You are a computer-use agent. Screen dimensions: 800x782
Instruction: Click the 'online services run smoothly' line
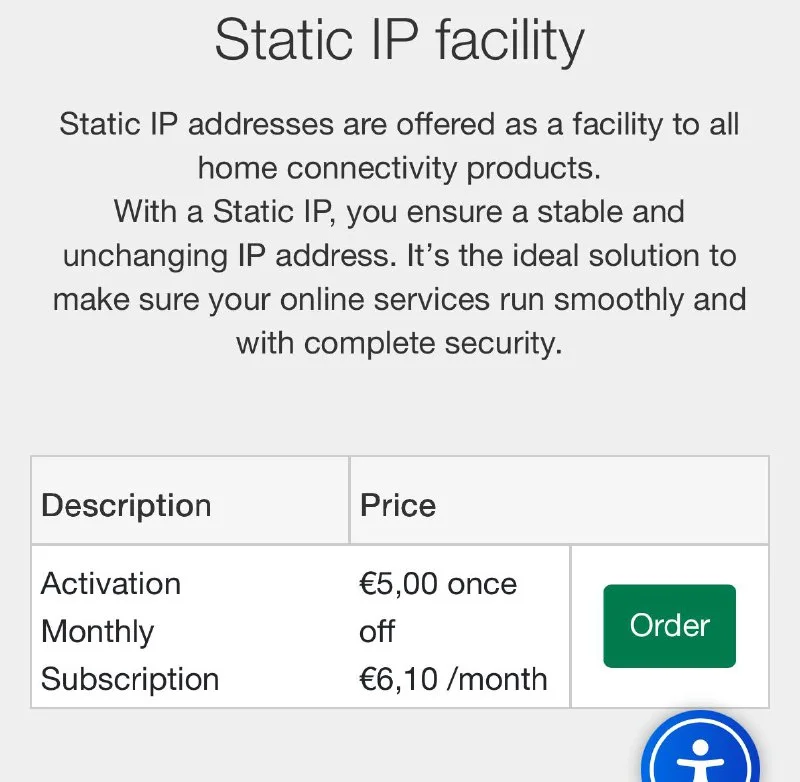point(399,299)
